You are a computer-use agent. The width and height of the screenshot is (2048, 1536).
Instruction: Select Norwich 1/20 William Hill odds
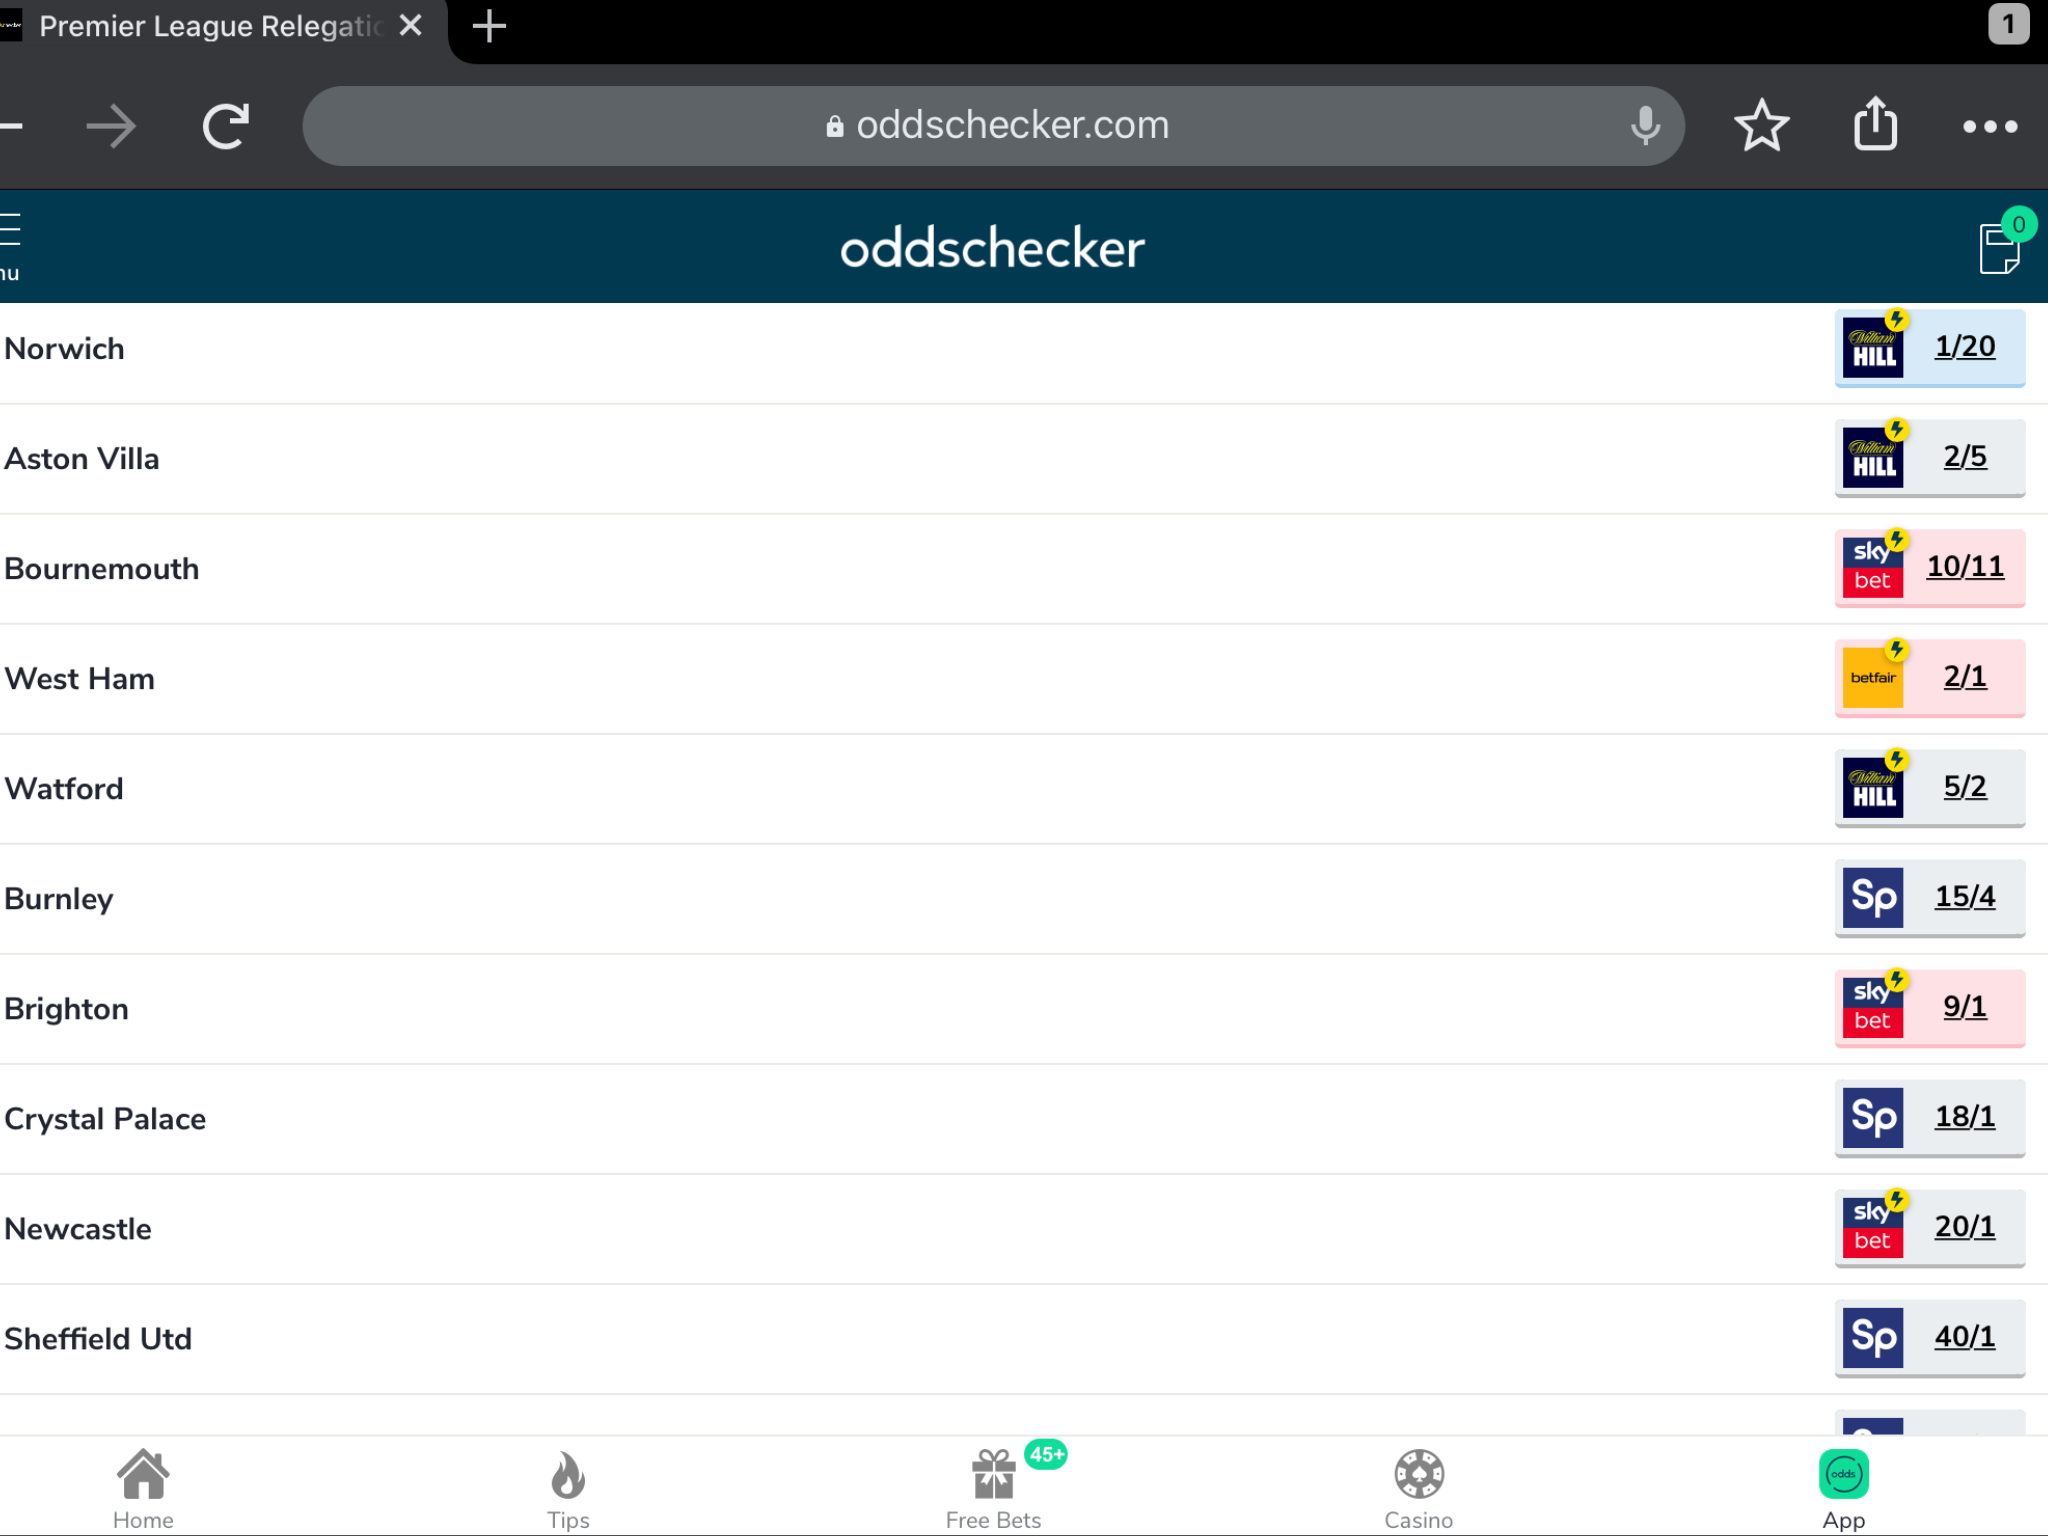click(1930, 347)
